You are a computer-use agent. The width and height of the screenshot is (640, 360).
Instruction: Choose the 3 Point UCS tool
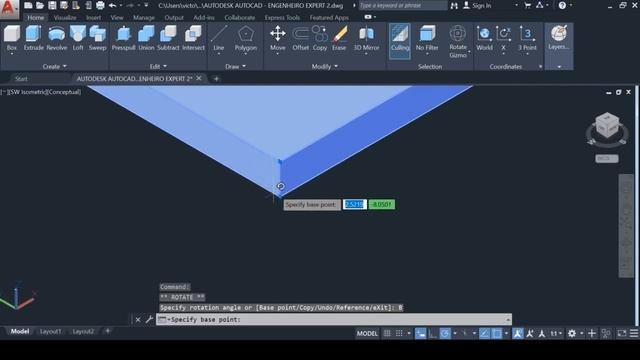pyautogui.click(x=527, y=38)
